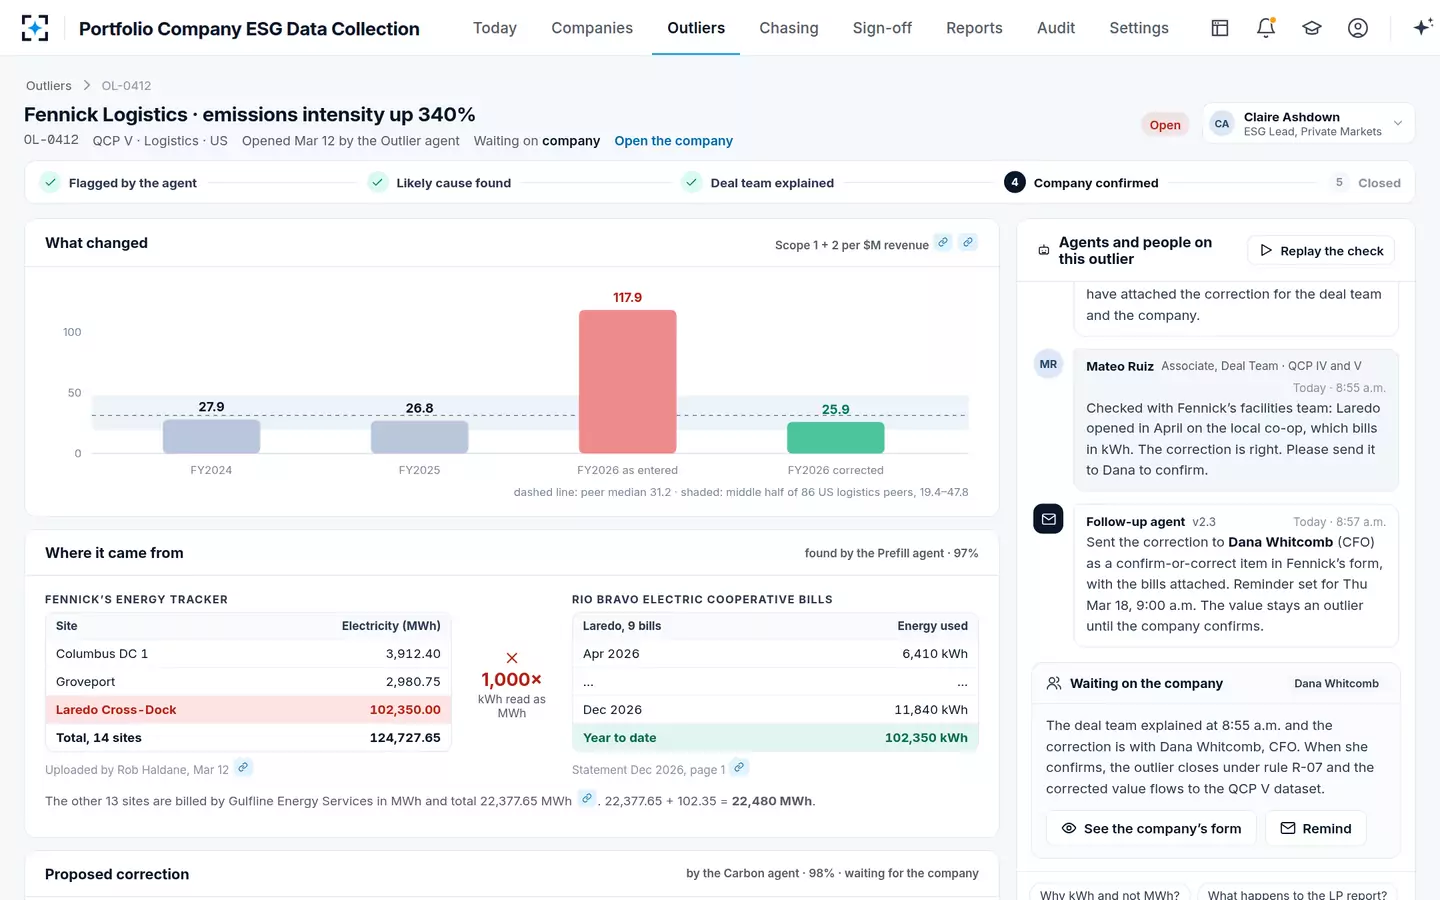Viewport: 1440px width, 900px height.
Task: Launch the sparkle AI assistant icon
Action: pos(1422,27)
